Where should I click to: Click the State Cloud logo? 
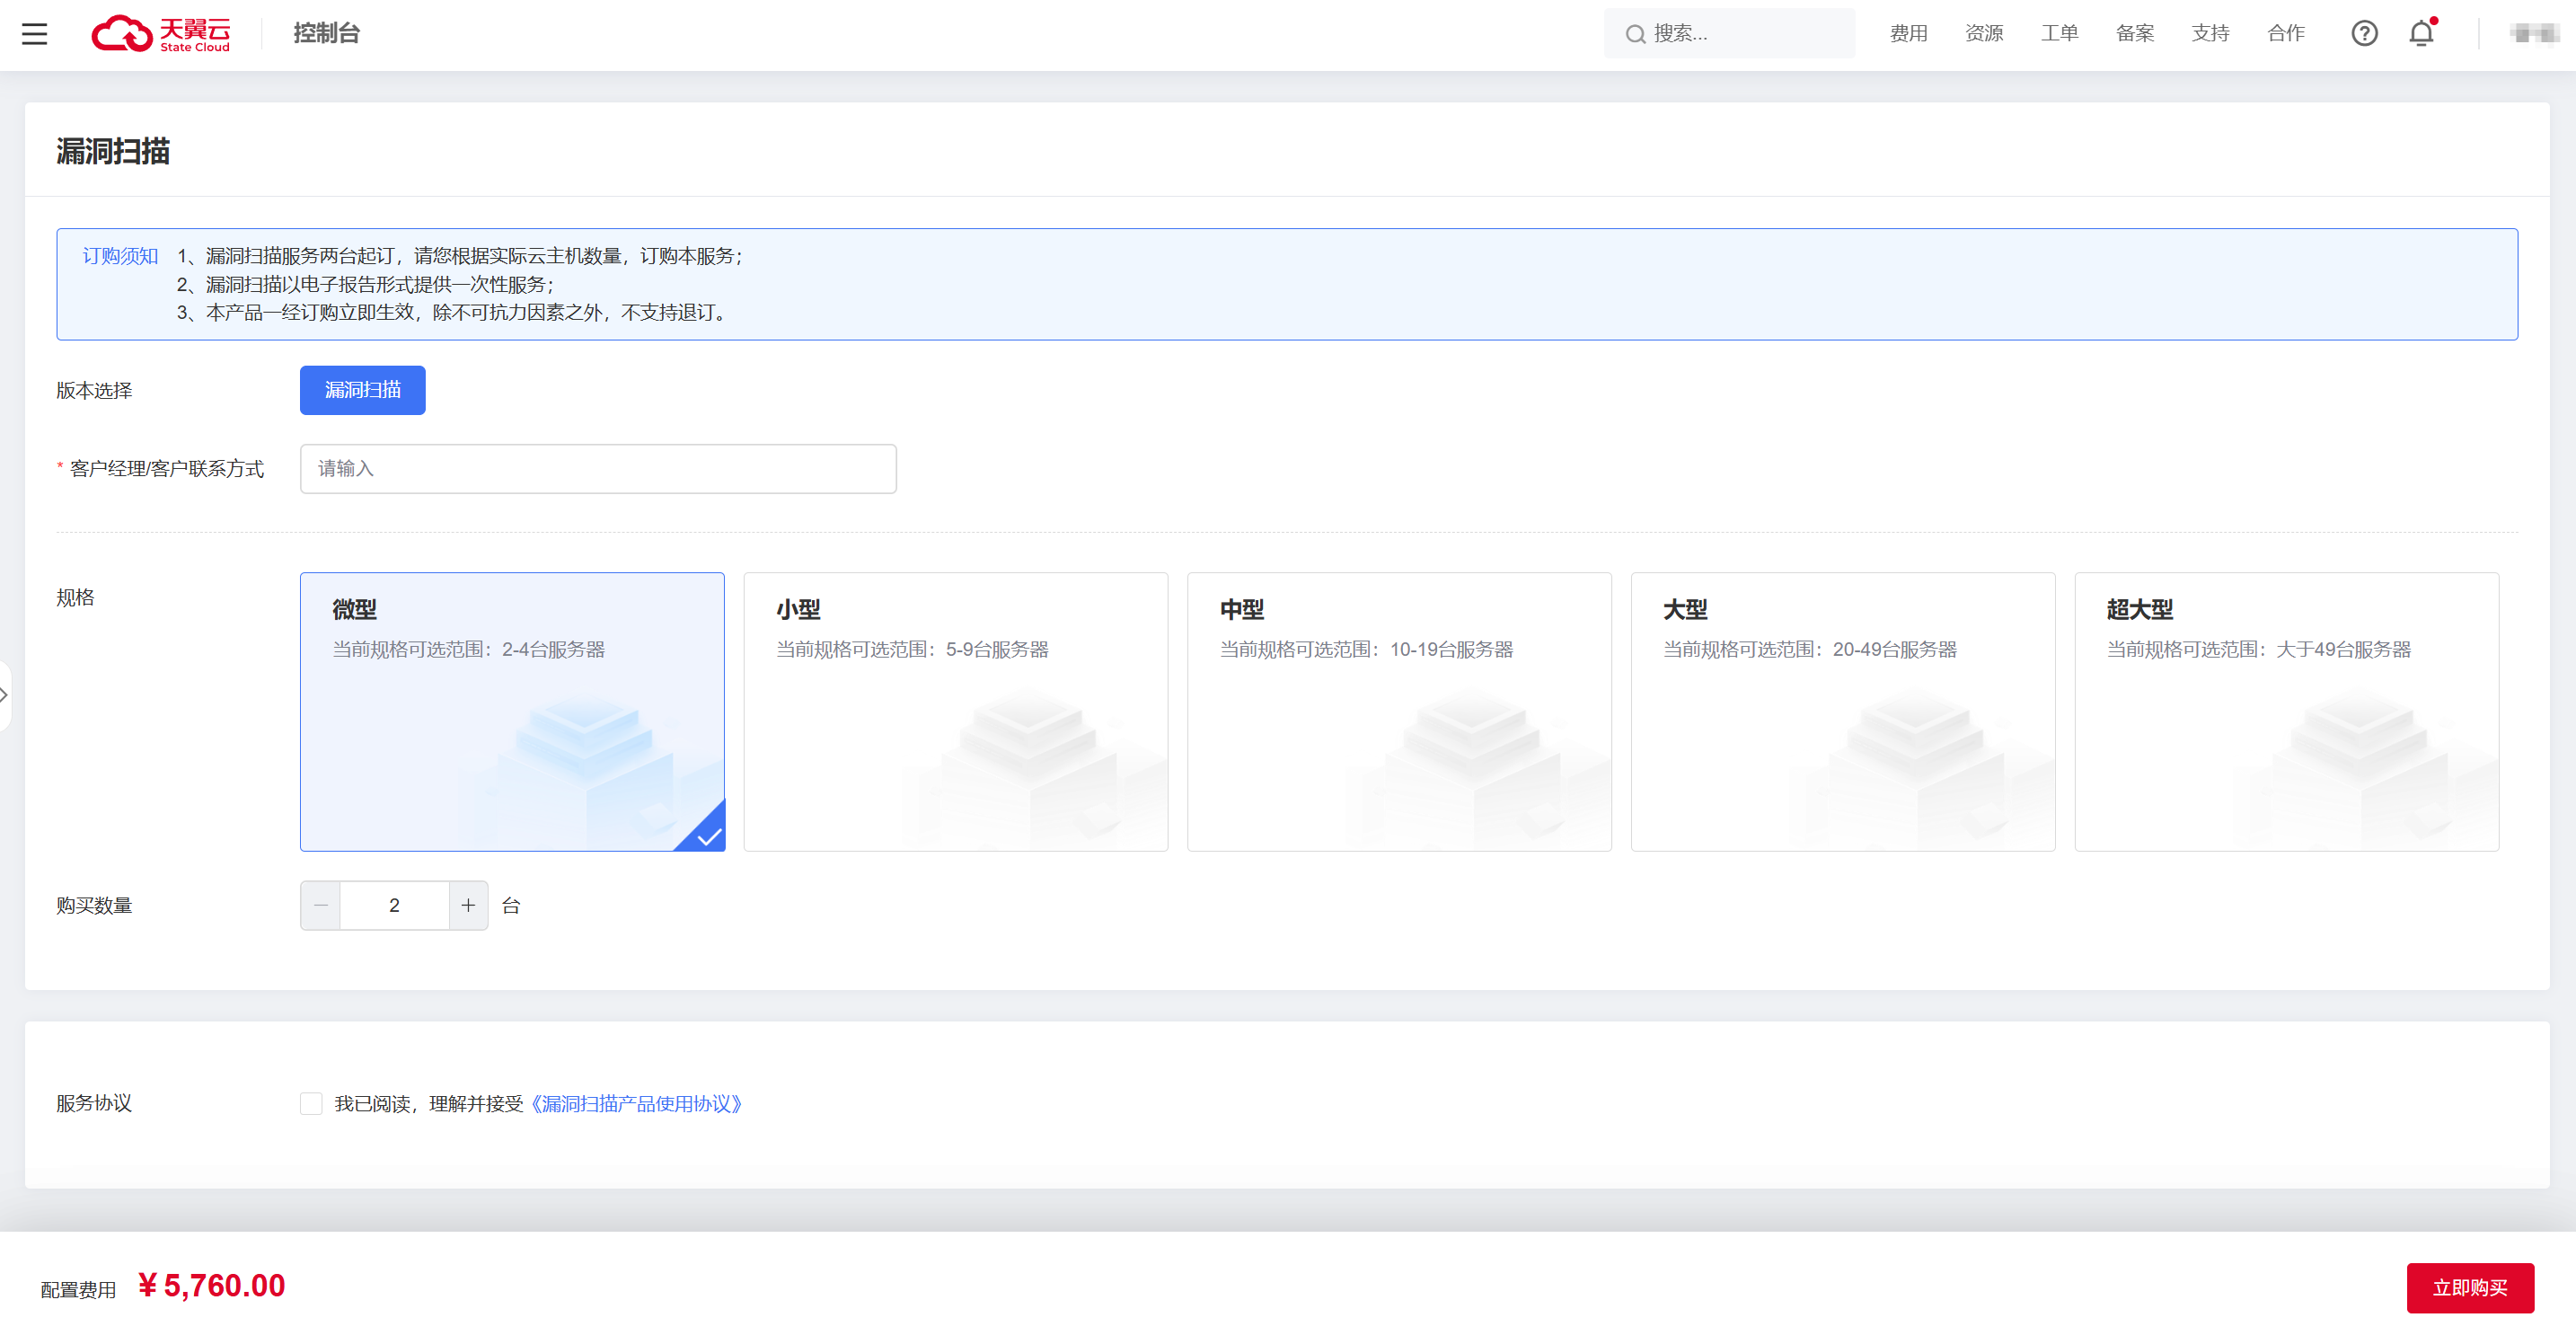click(161, 34)
